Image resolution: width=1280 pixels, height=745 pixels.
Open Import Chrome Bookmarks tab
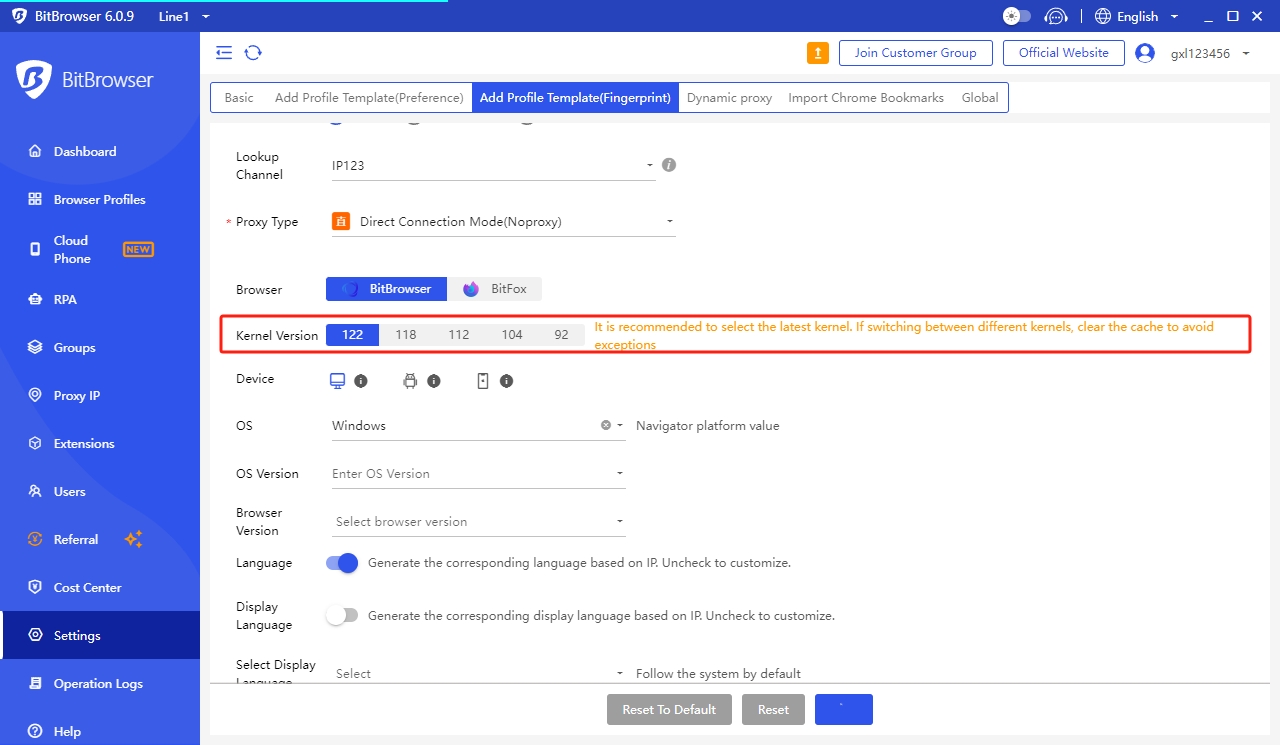click(866, 97)
